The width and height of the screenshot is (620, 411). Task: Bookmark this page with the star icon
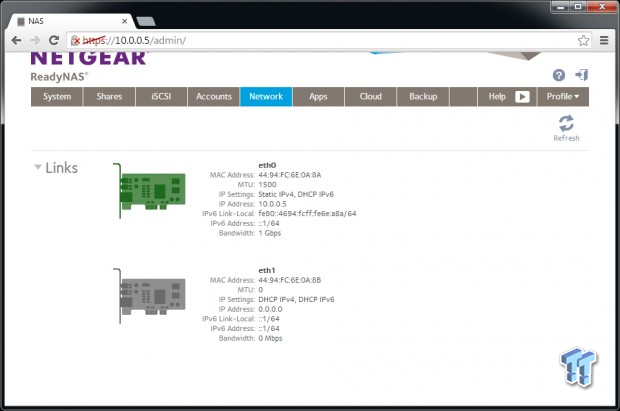click(x=583, y=40)
